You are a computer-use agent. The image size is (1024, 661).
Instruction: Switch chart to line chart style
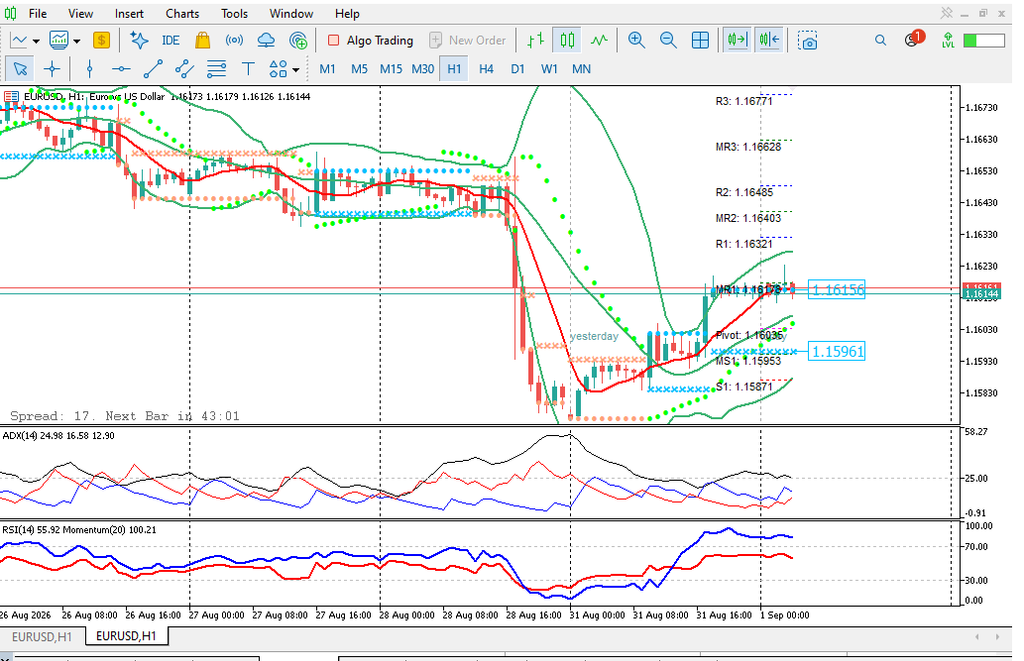(x=599, y=40)
